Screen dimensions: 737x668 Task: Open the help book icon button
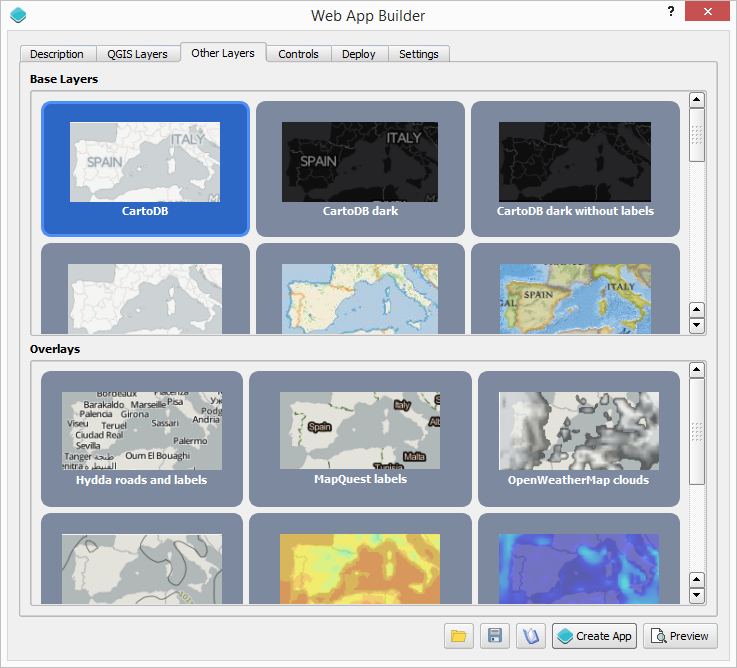pos(530,636)
